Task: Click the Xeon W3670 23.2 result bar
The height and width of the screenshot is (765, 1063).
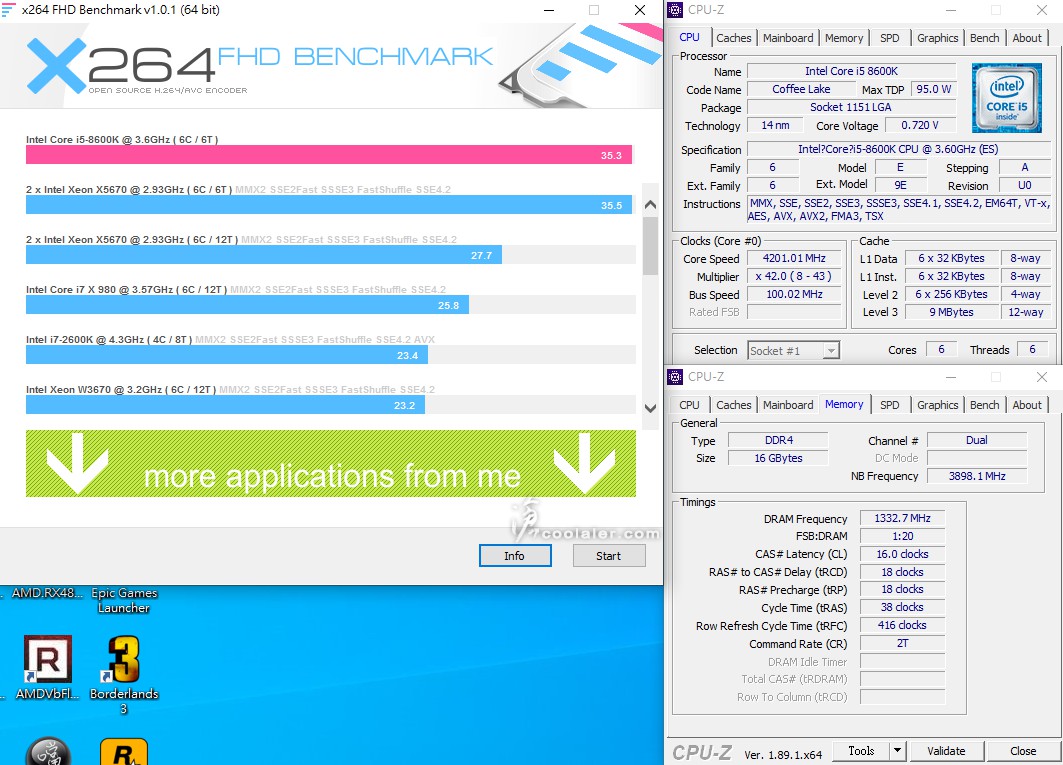Action: point(225,405)
